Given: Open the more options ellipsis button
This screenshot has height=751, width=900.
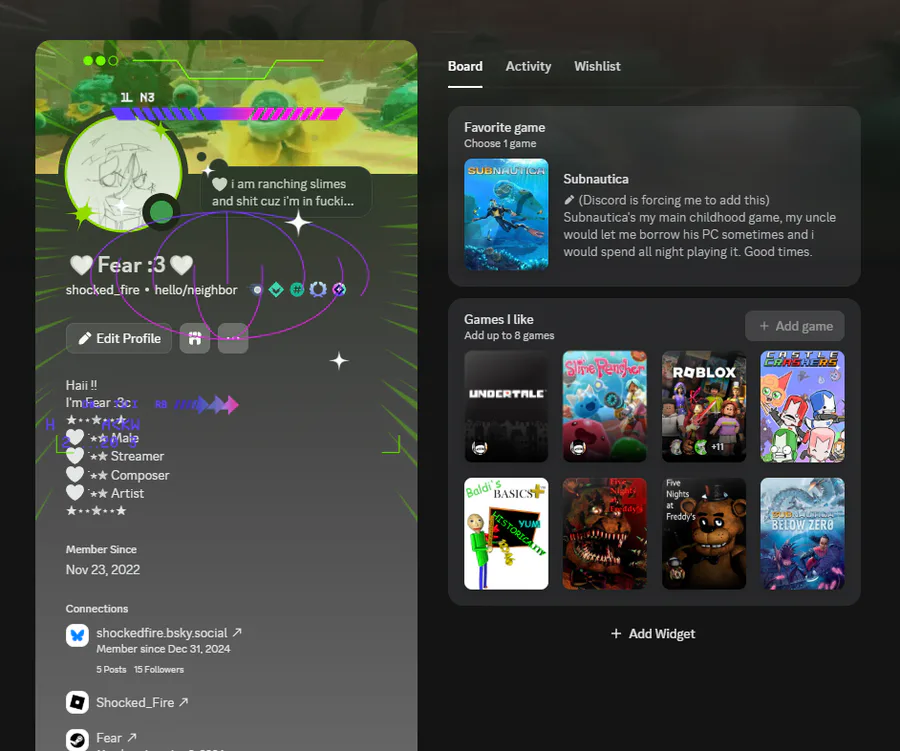Looking at the screenshot, I should click(x=233, y=338).
